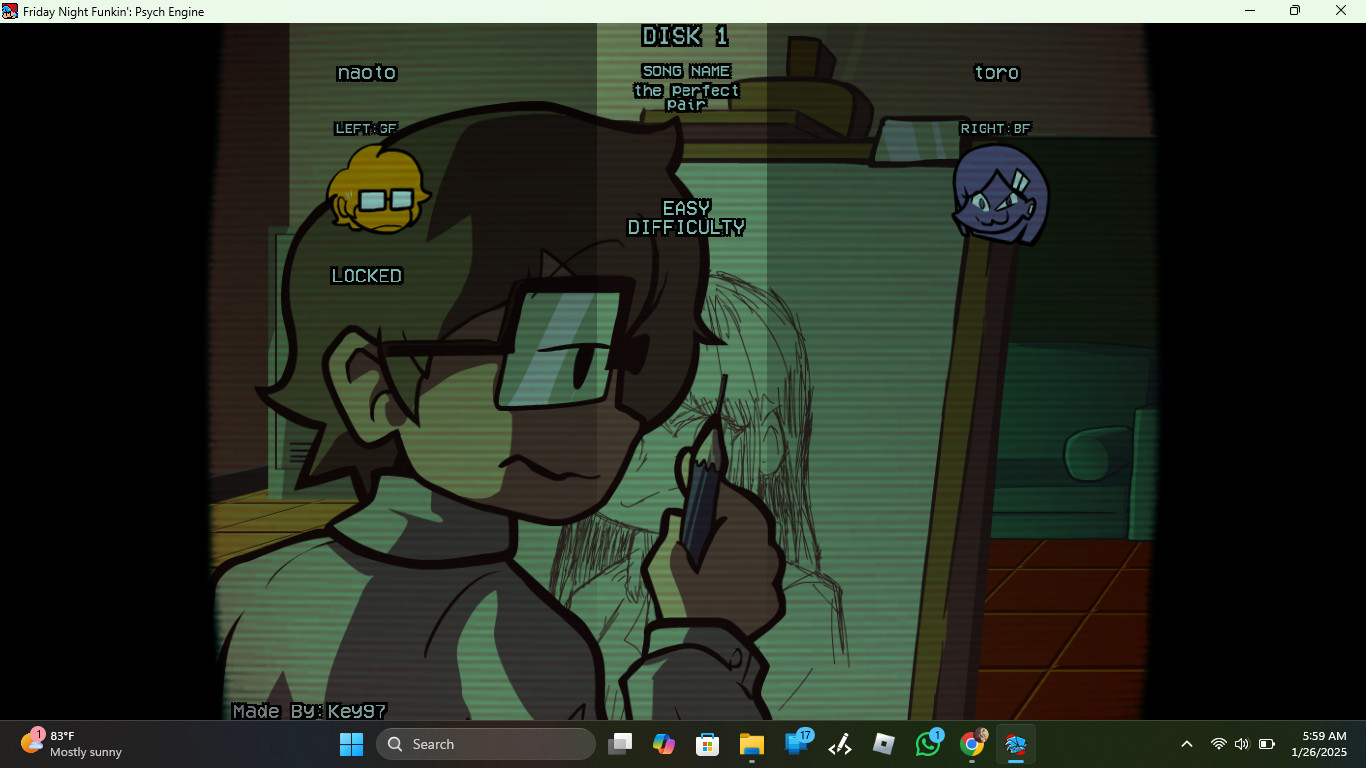Click the naoto character name label
Image resolution: width=1366 pixels, height=768 pixels.
click(x=367, y=73)
